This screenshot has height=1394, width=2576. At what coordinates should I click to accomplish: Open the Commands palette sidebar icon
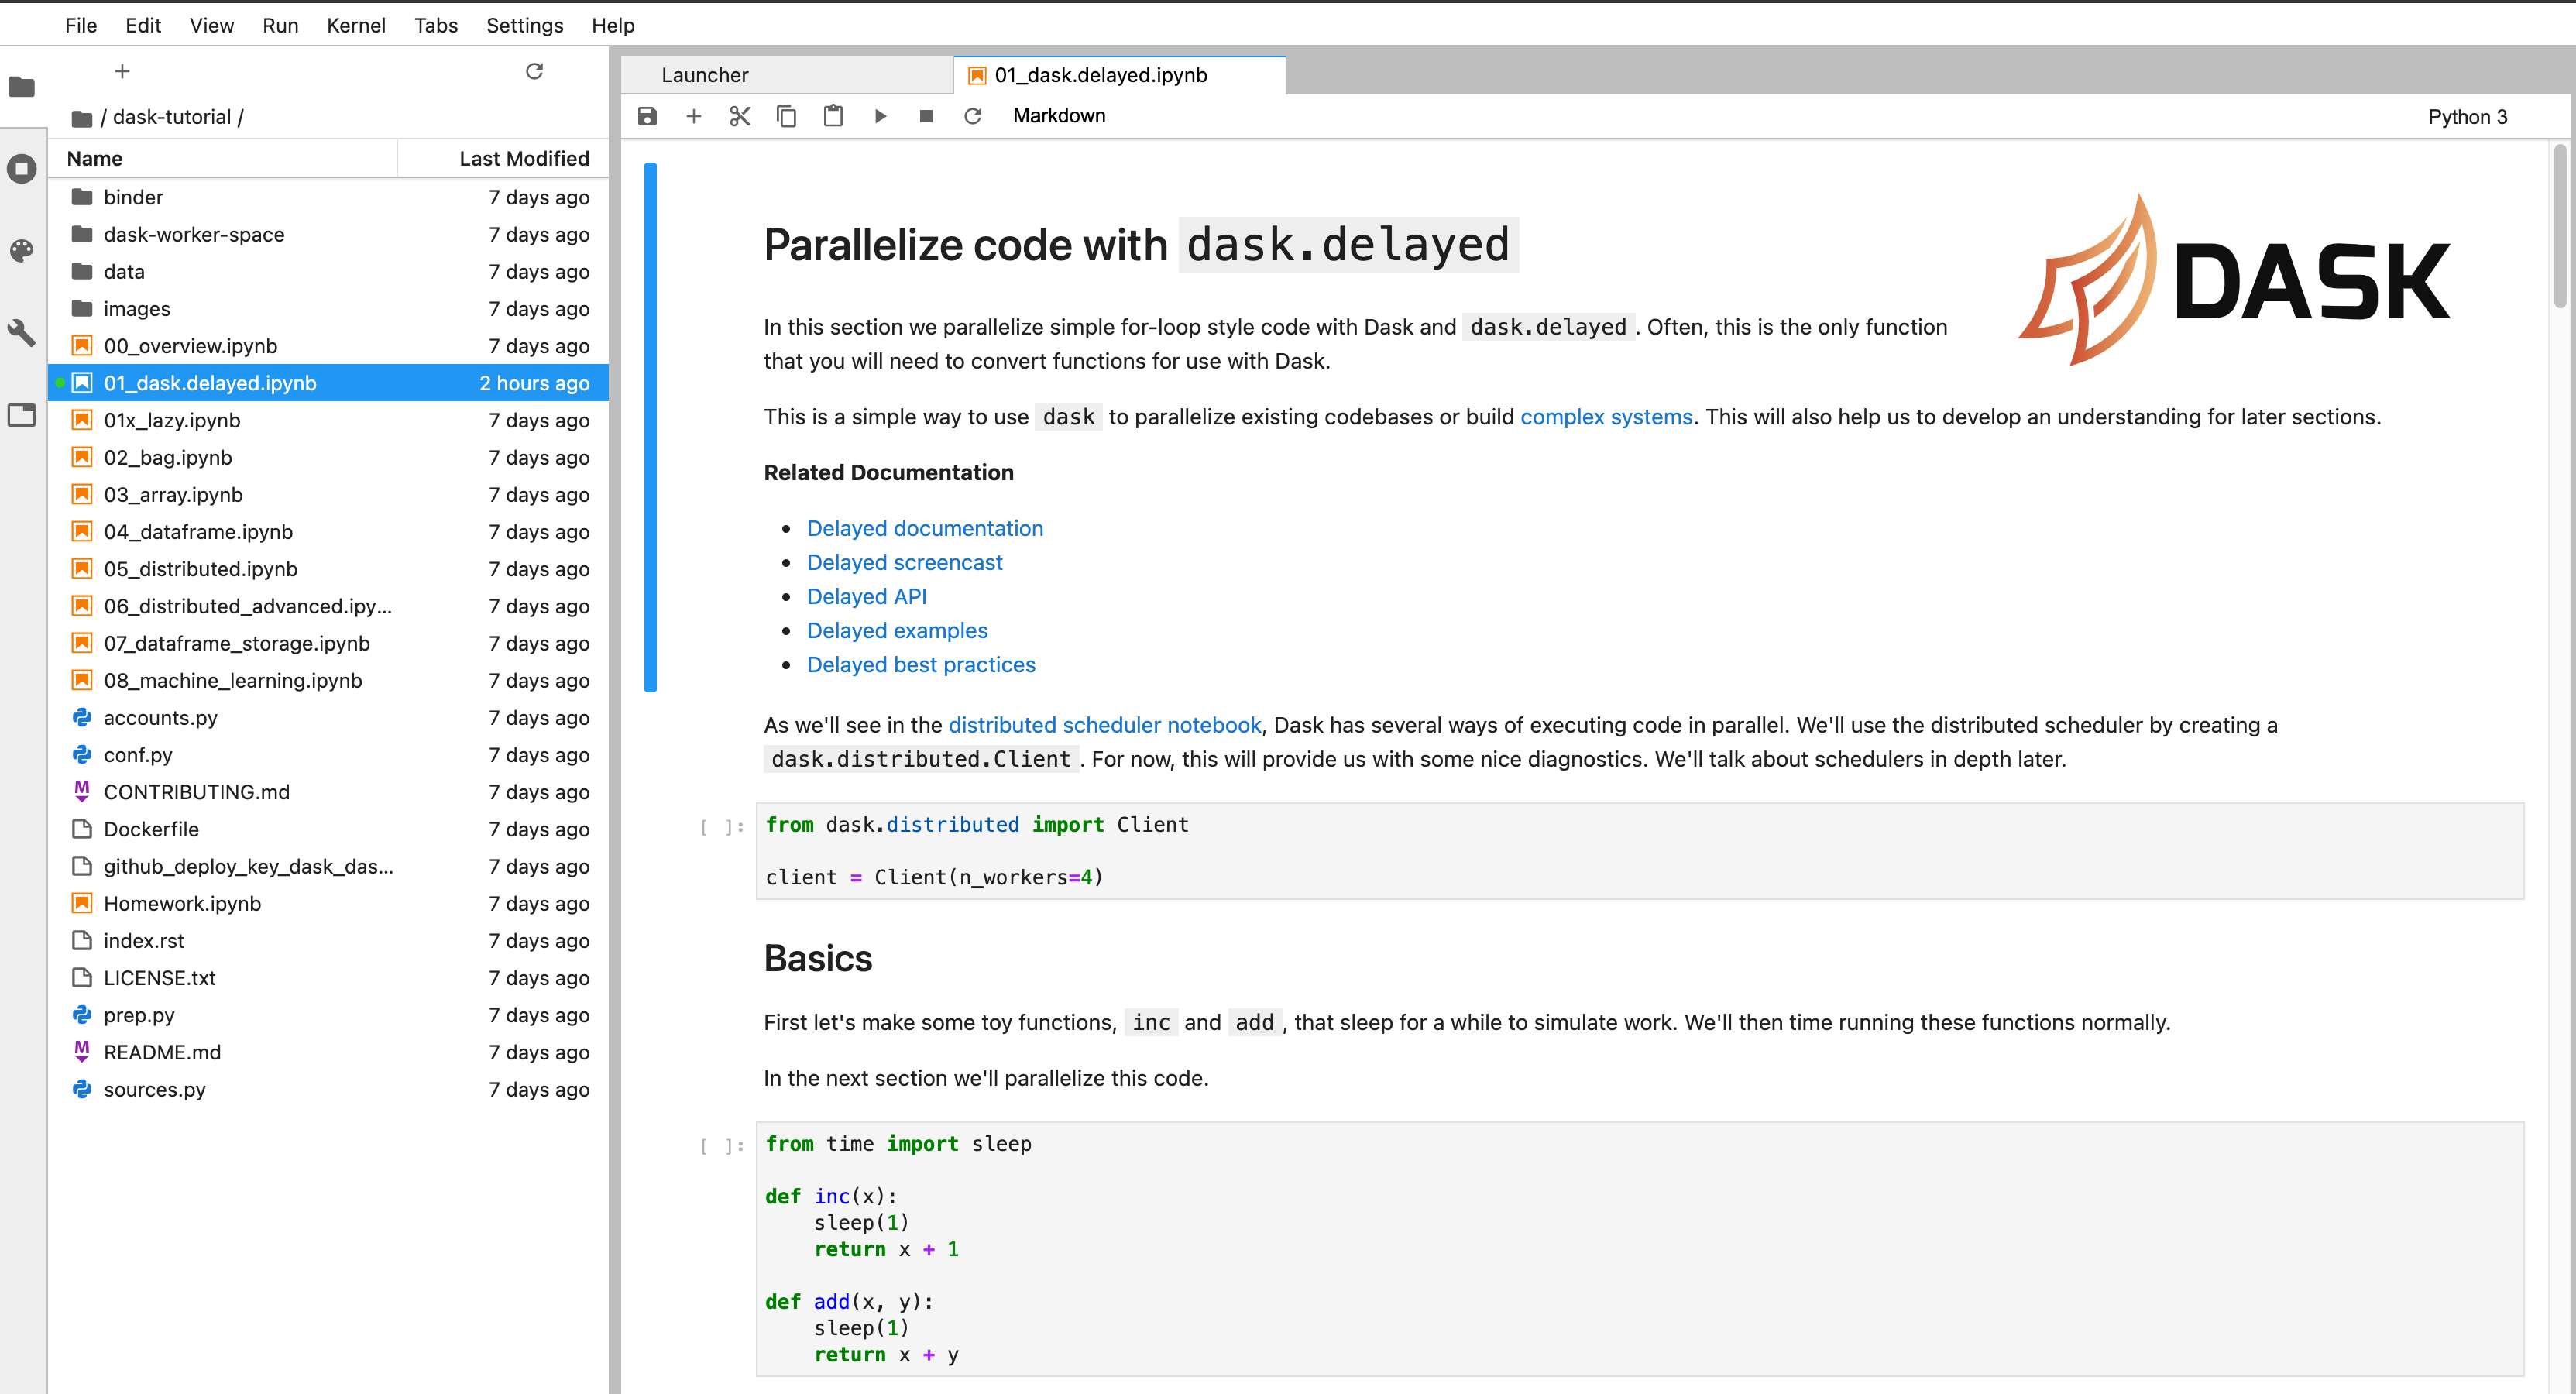point(22,250)
